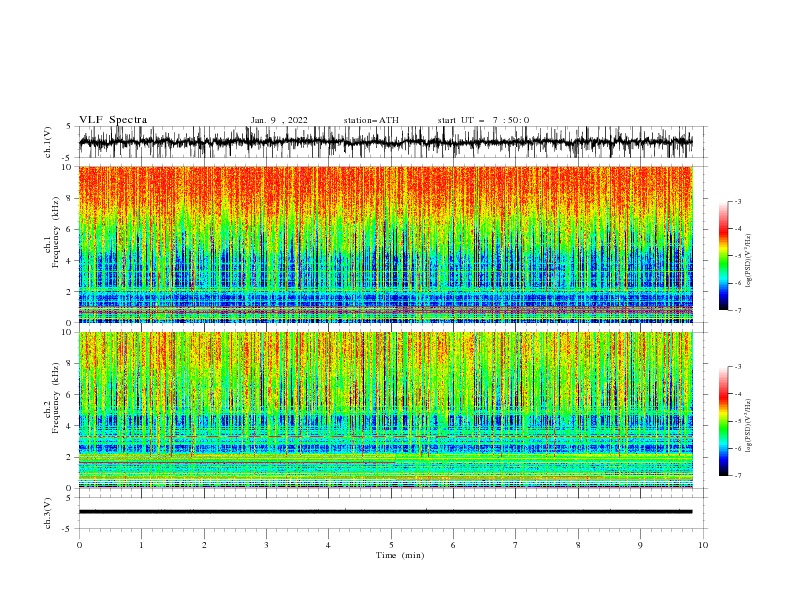Click the "VLF Spectra" plot title
This screenshot has width=792, height=612.
tap(113, 120)
